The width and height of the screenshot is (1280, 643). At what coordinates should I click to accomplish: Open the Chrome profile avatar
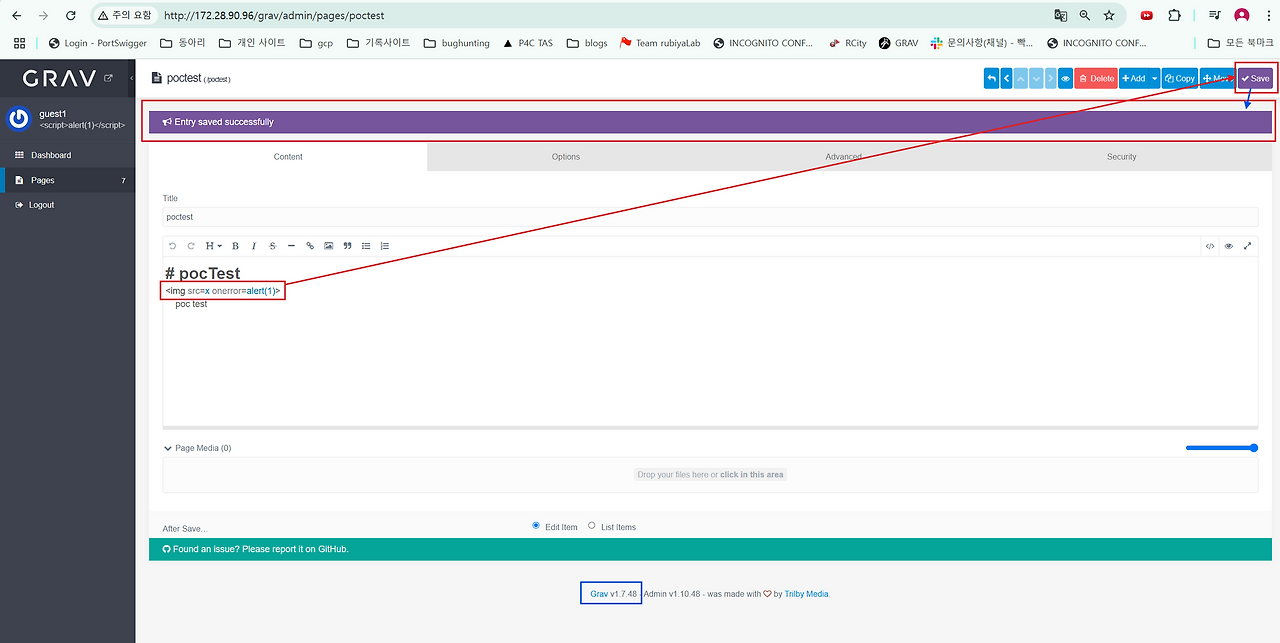click(x=1242, y=16)
